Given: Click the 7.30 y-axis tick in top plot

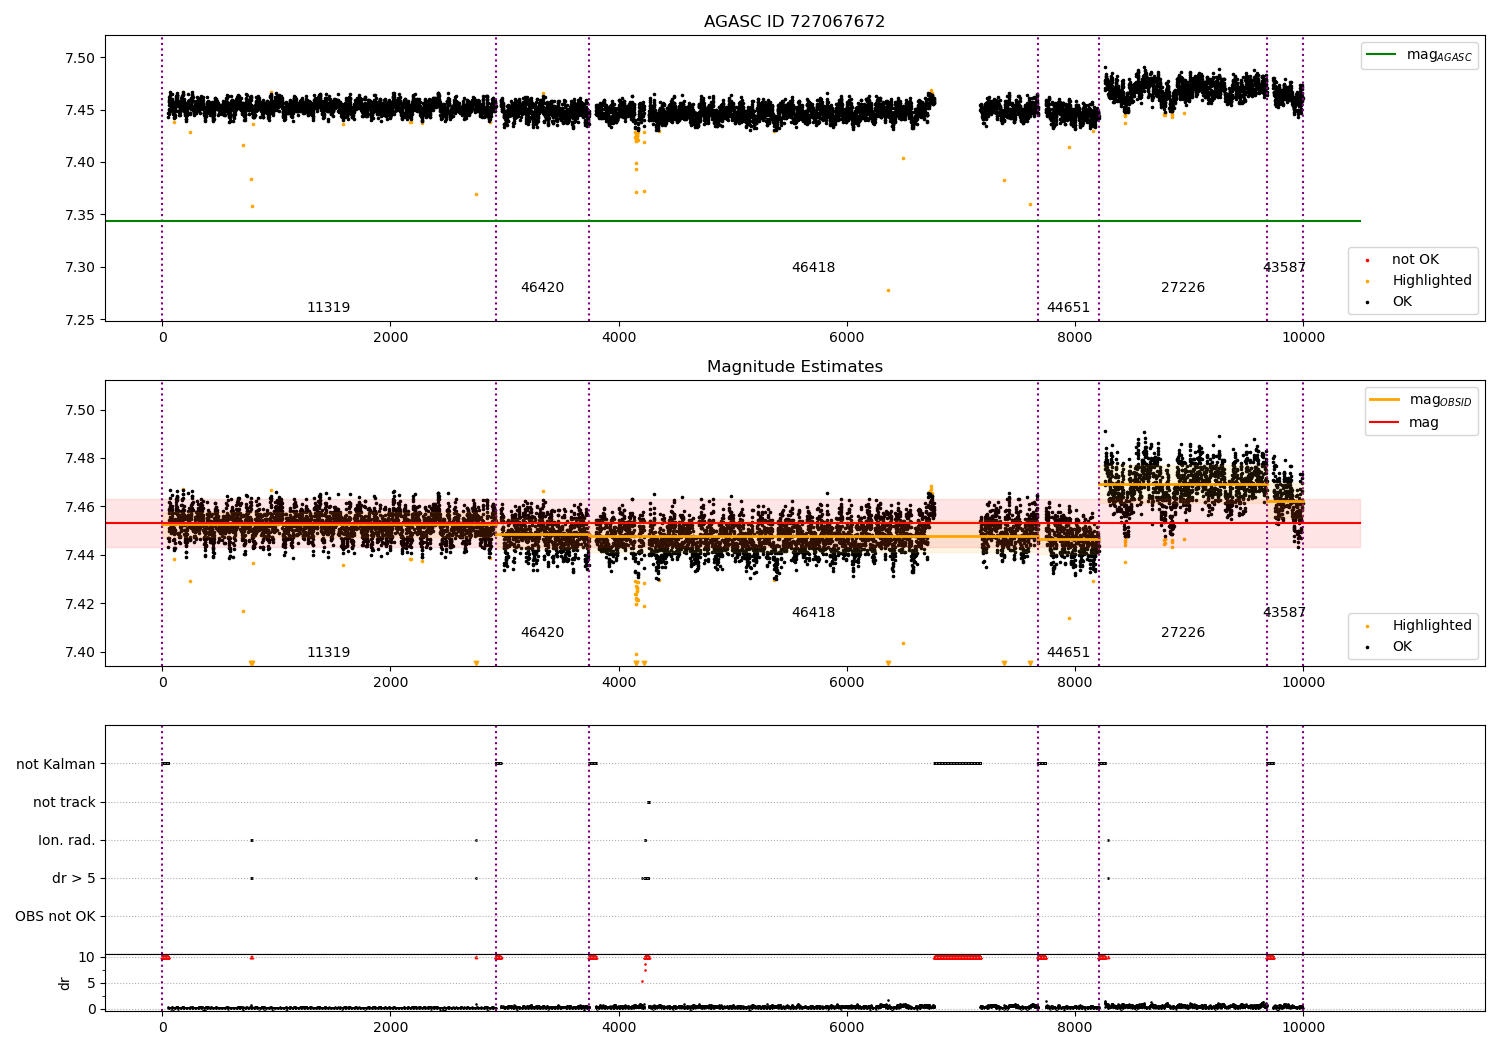Looking at the screenshot, I should (x=80, y=267).
